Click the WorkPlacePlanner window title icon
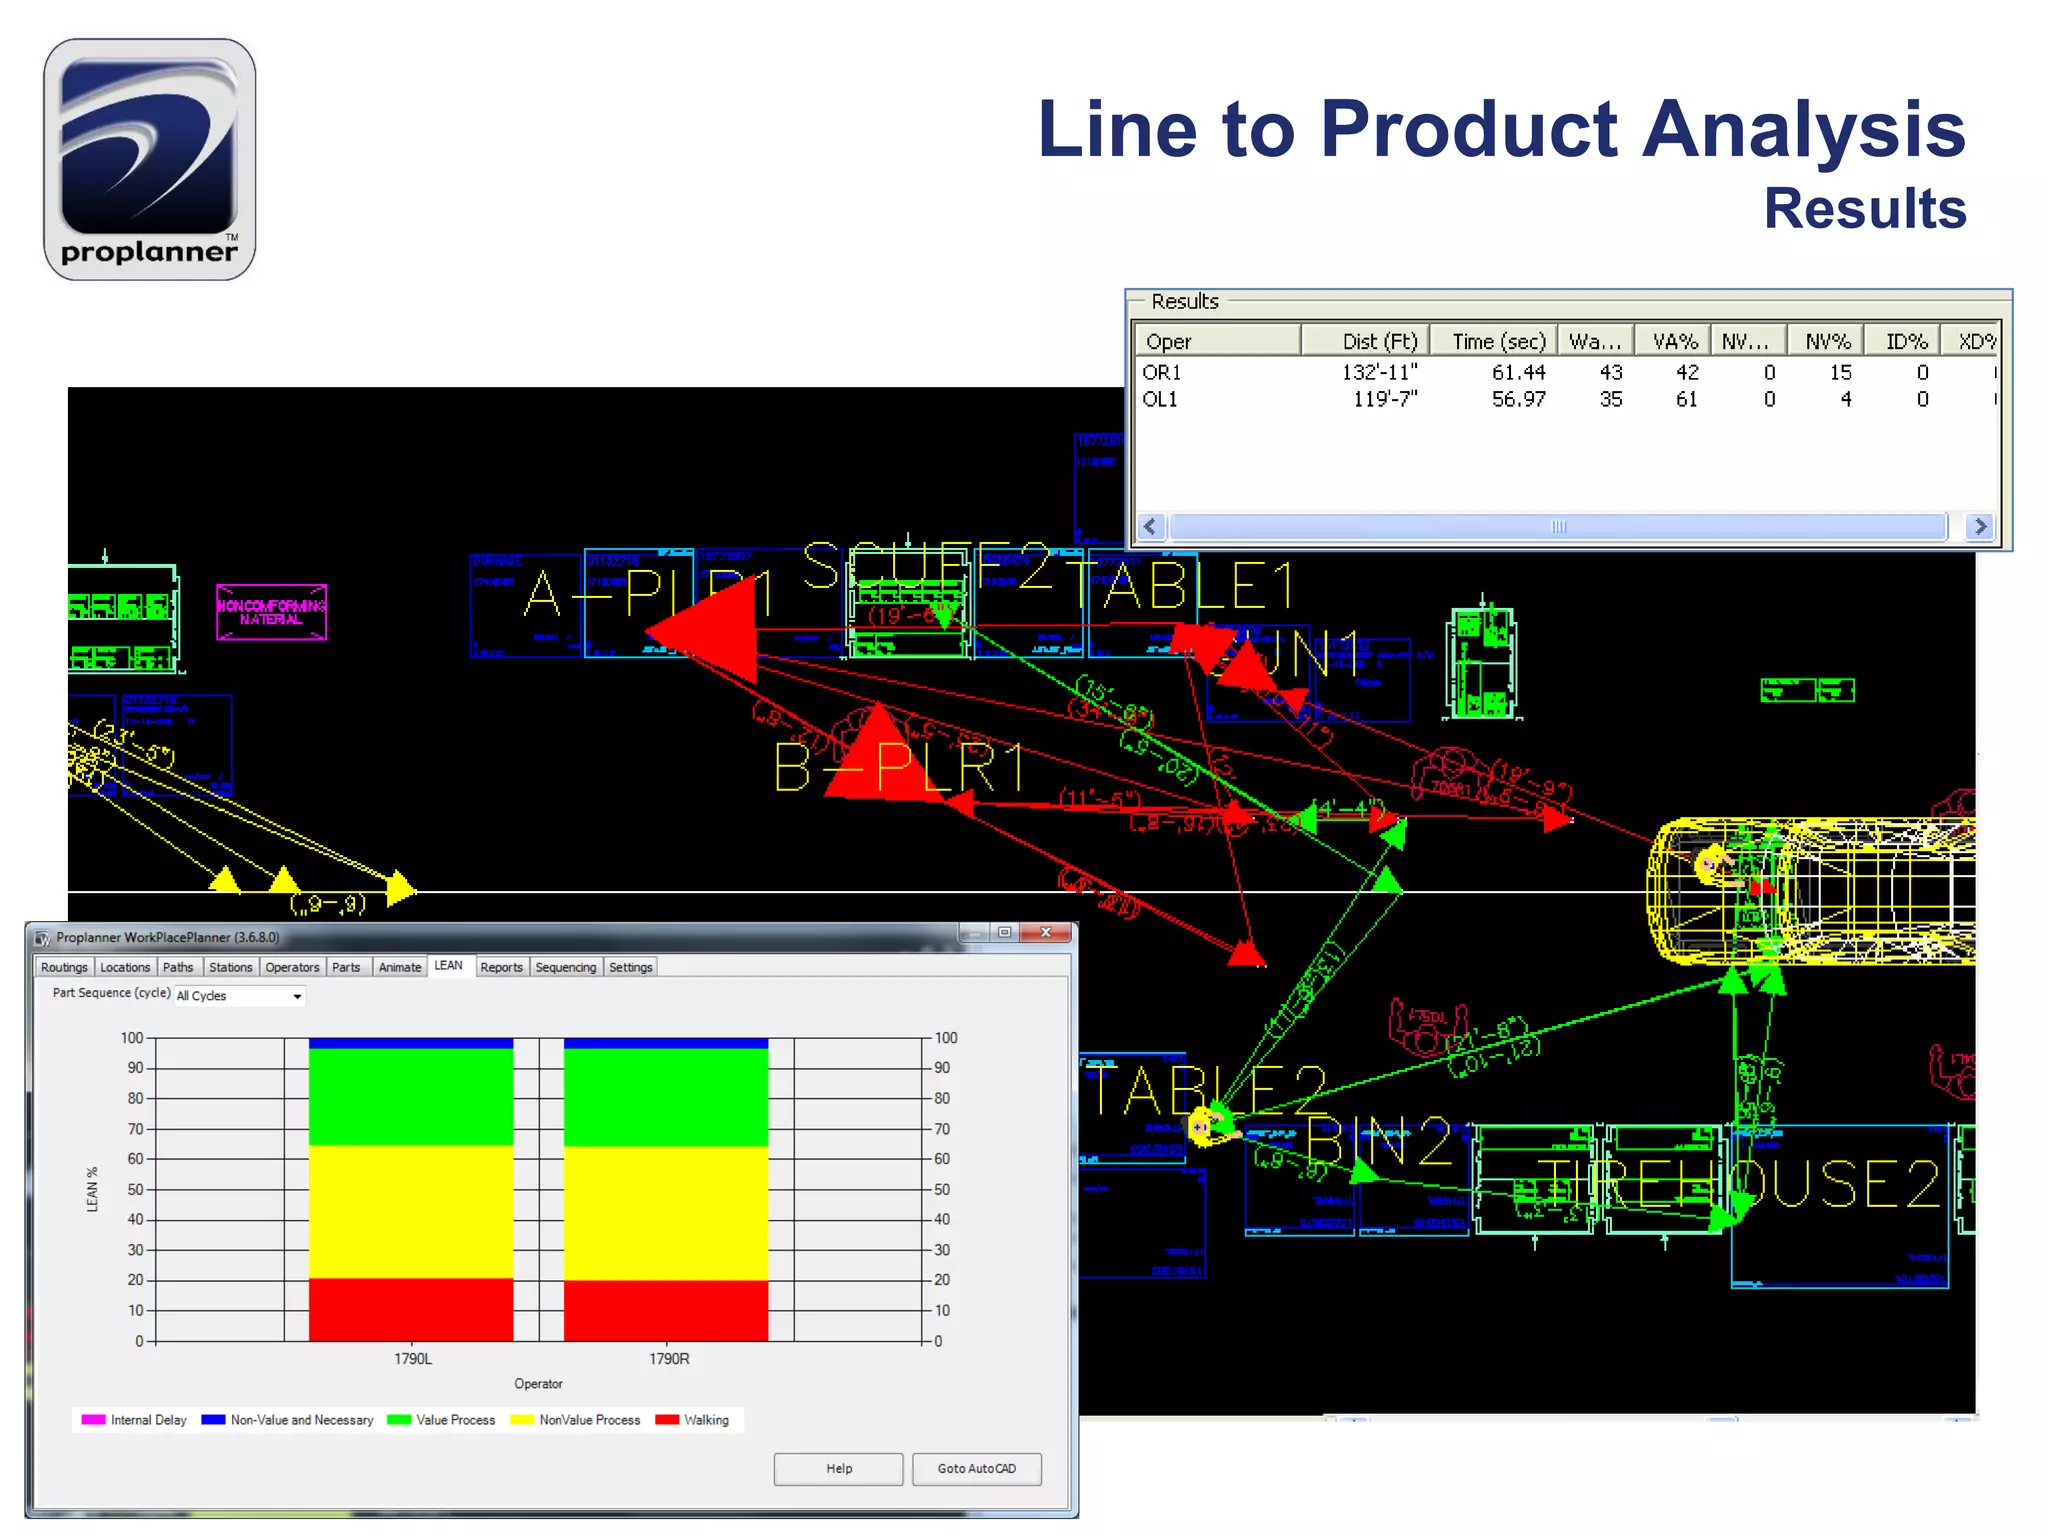This screenshot has height=1536, width=2048. tap(42, 938)
